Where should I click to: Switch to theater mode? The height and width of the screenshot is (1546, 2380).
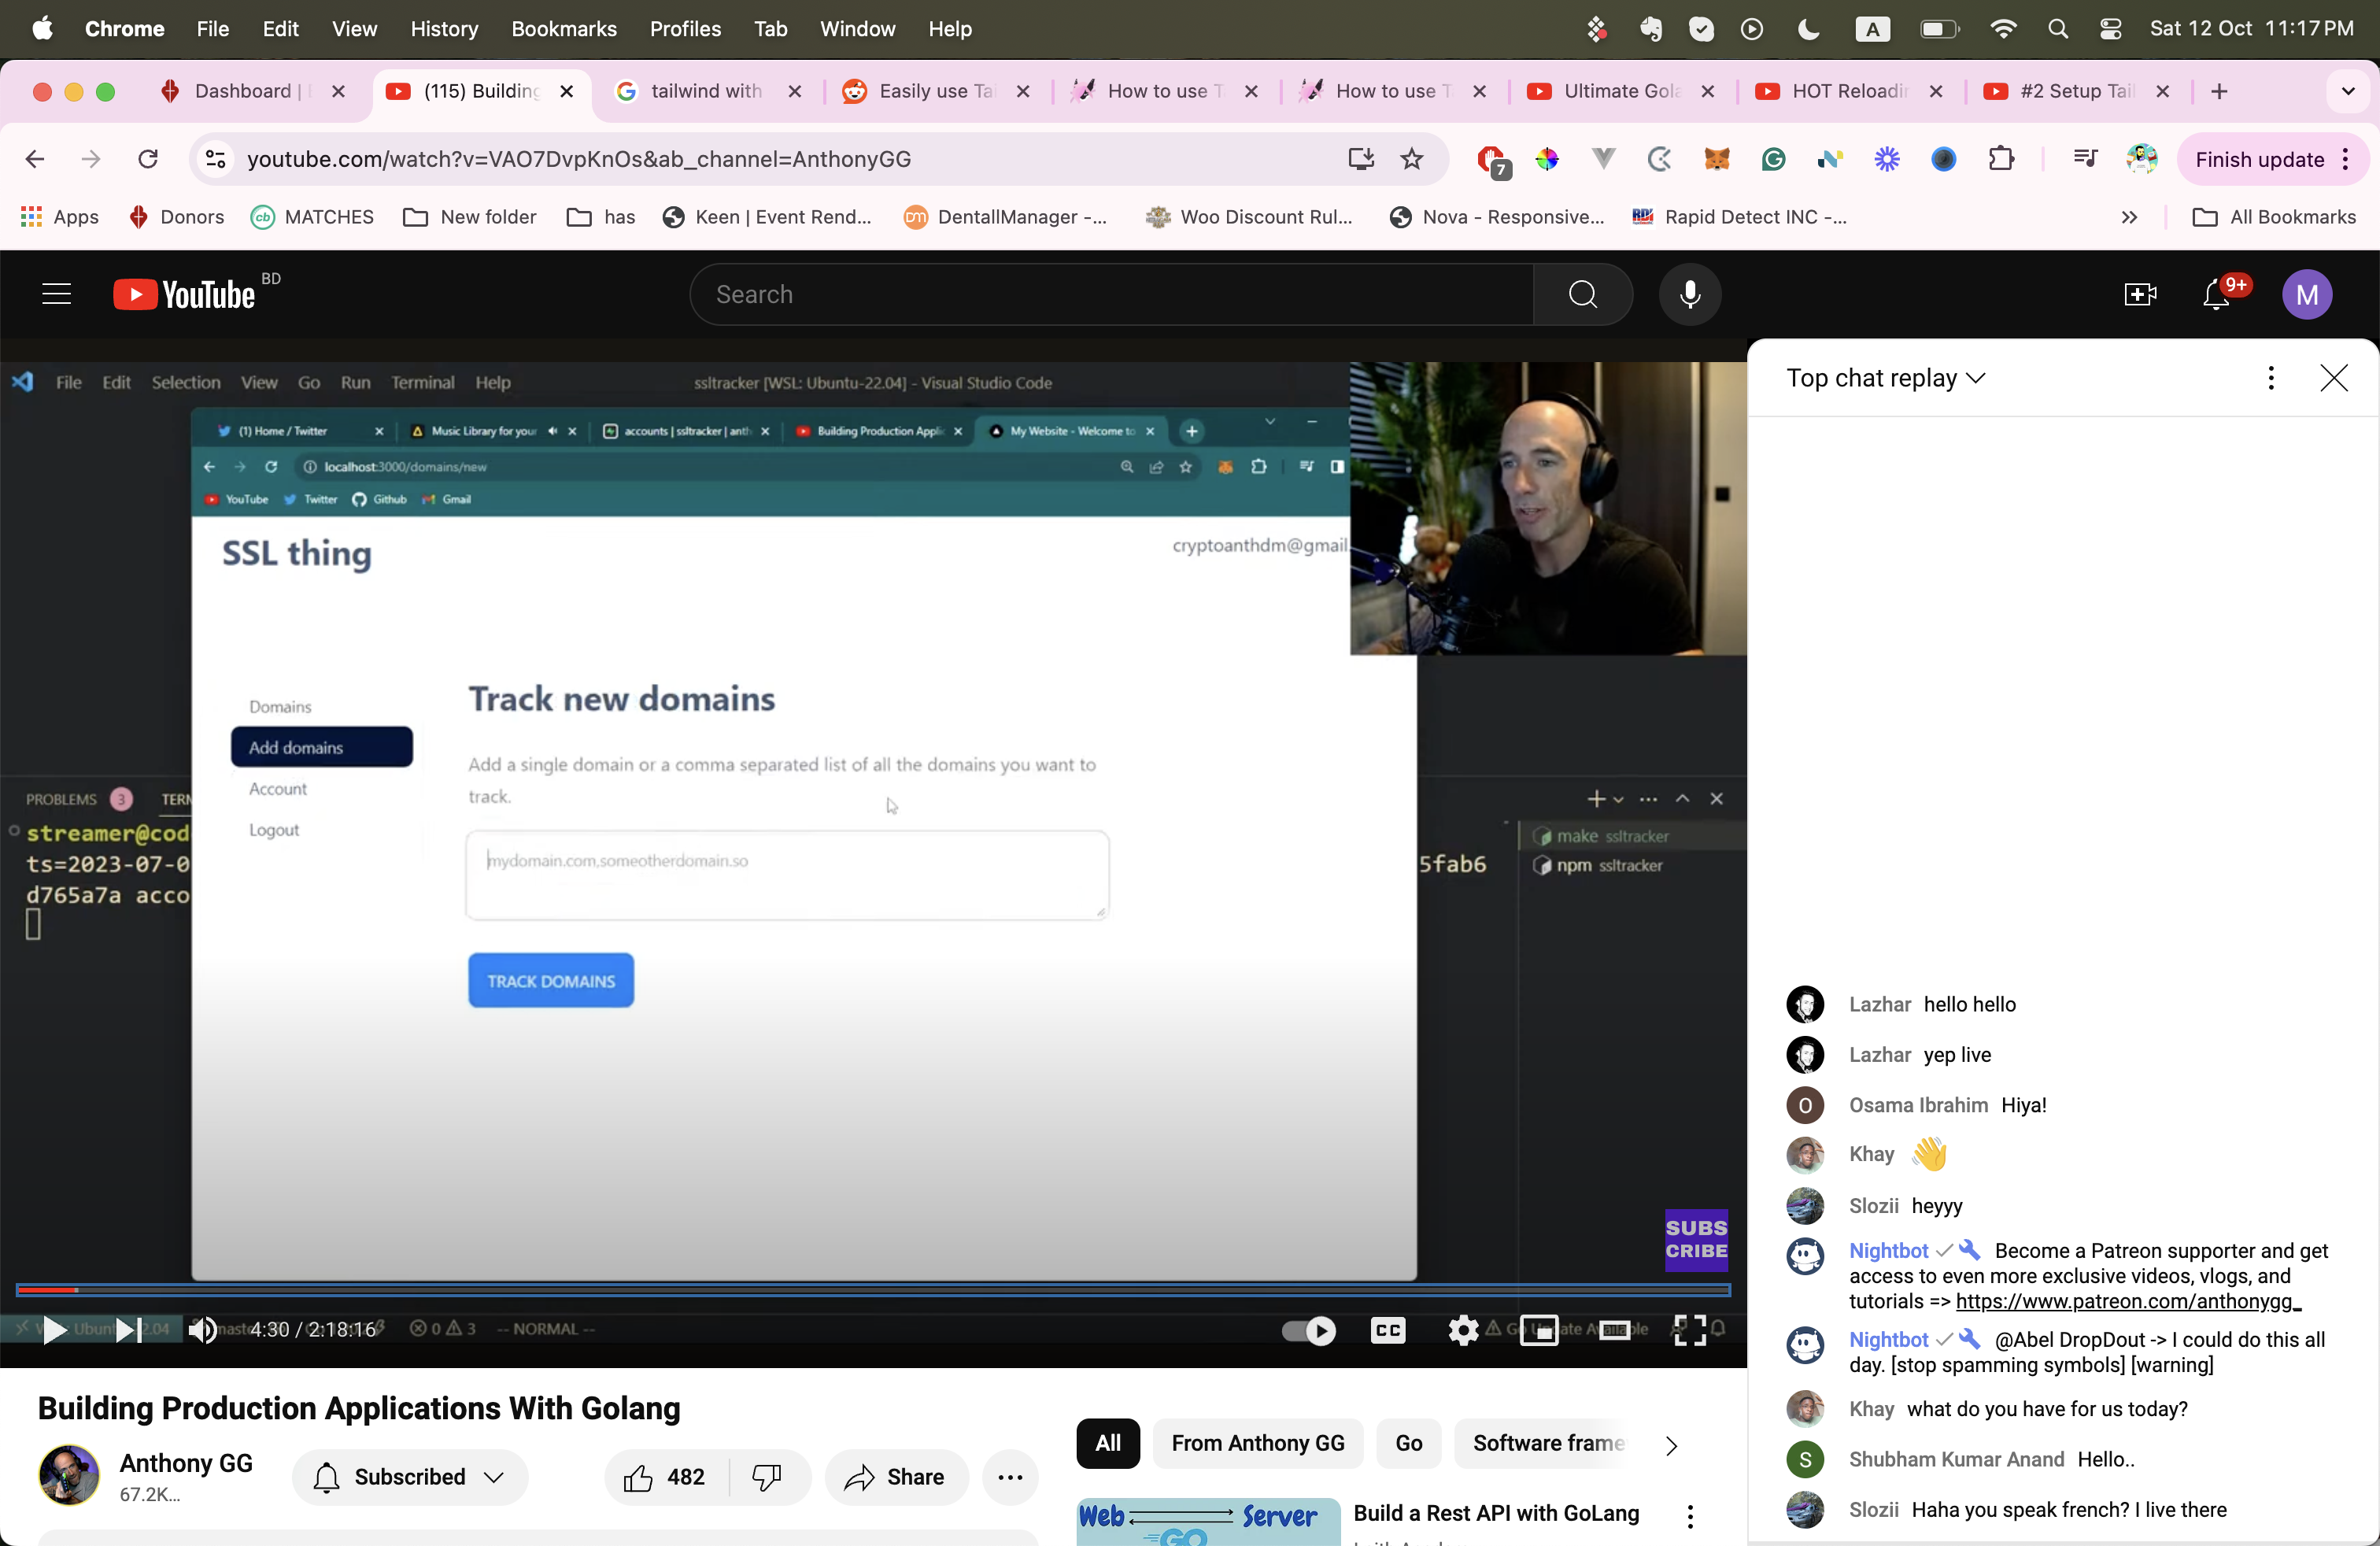click(1615, 1330)
